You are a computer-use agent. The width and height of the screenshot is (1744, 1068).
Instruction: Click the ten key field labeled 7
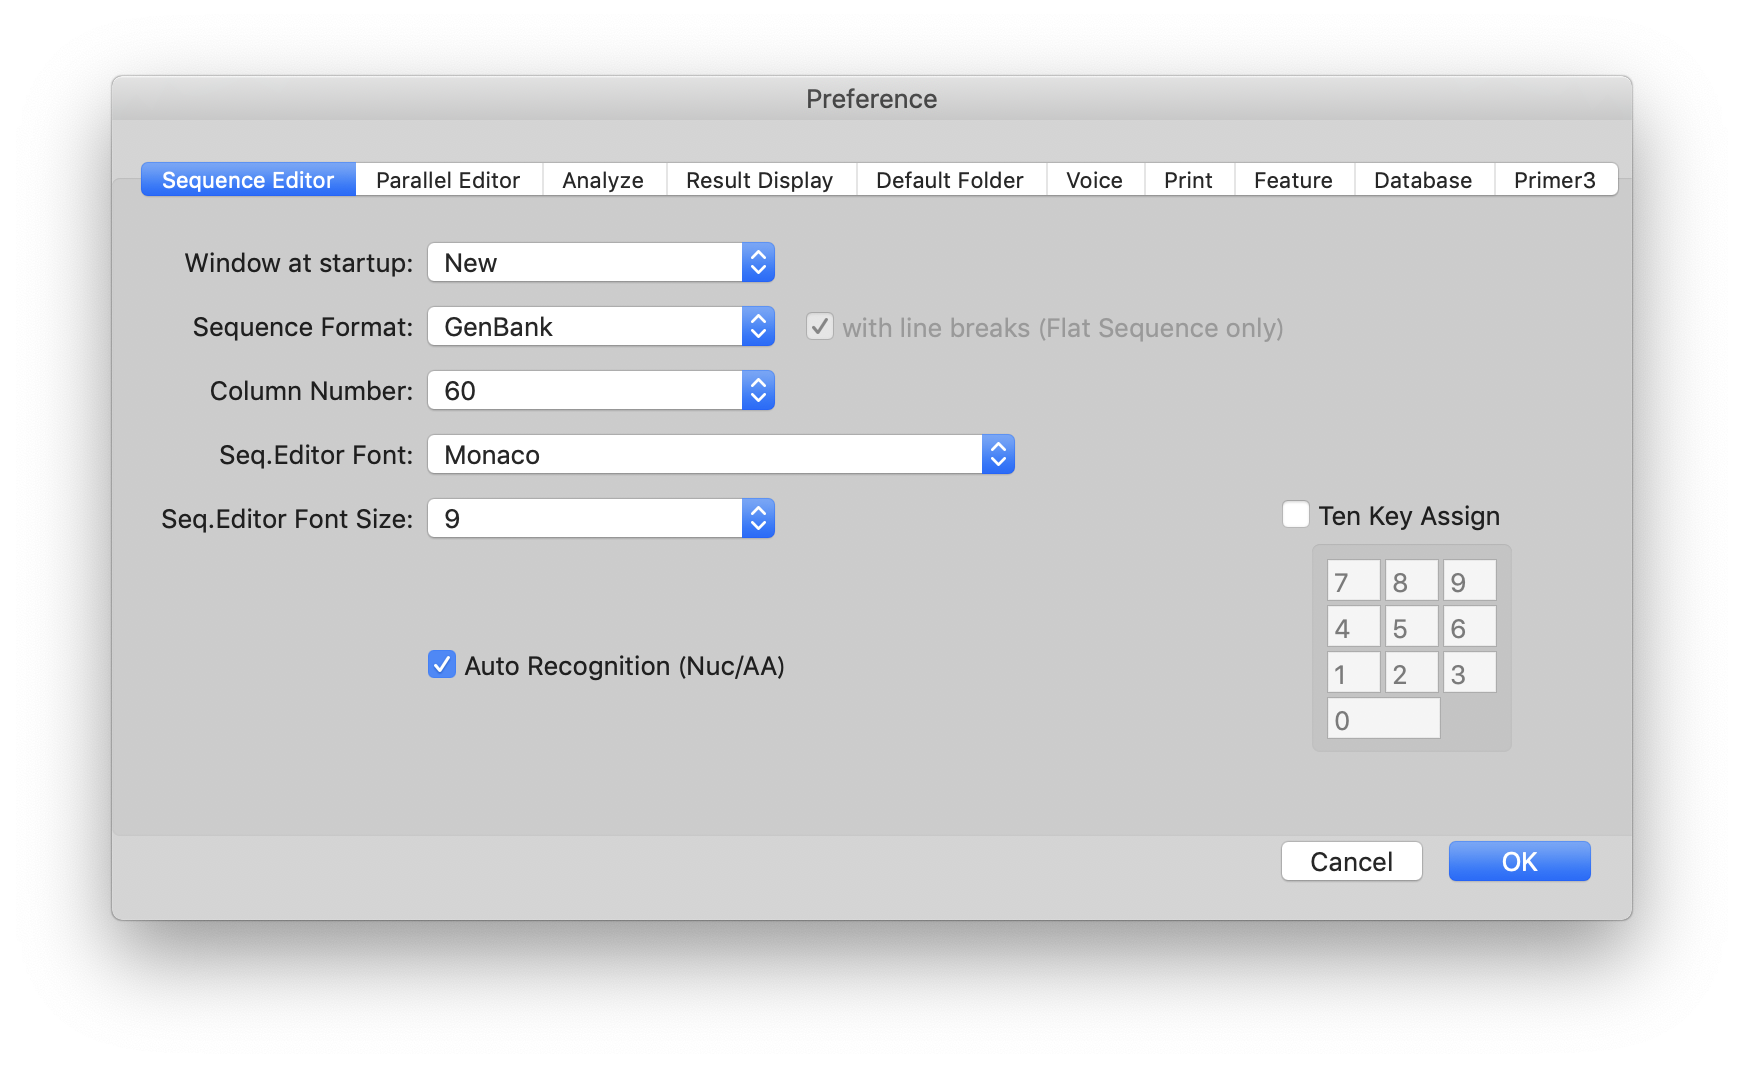point(1353,581)
